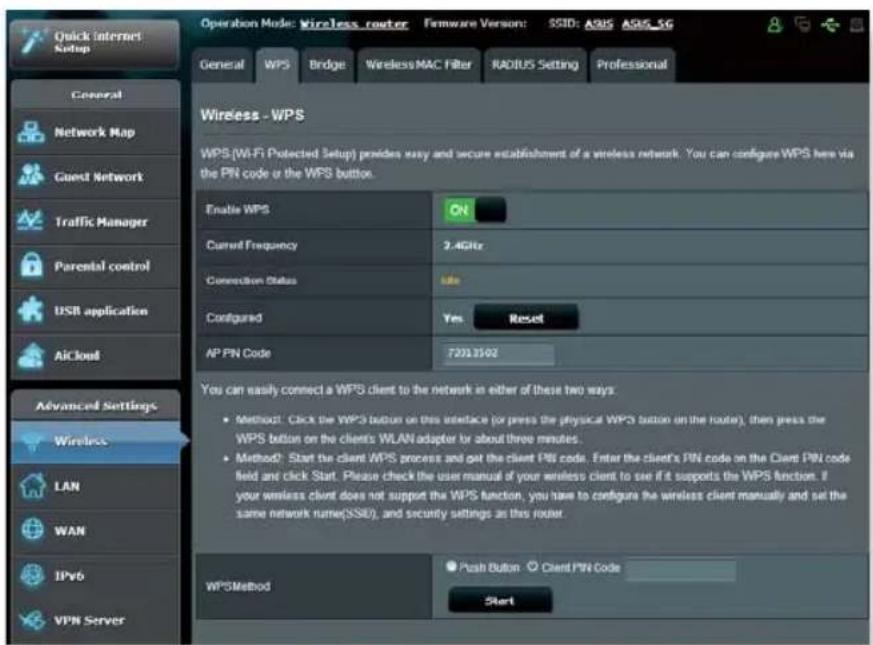Click the Start button
The height and width of the screenshot is (645, 873).
point(500,601)
